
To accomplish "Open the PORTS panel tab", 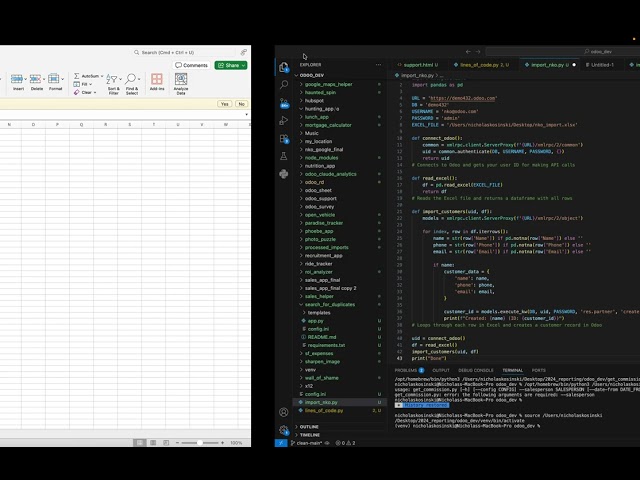I will click(538, 370).
